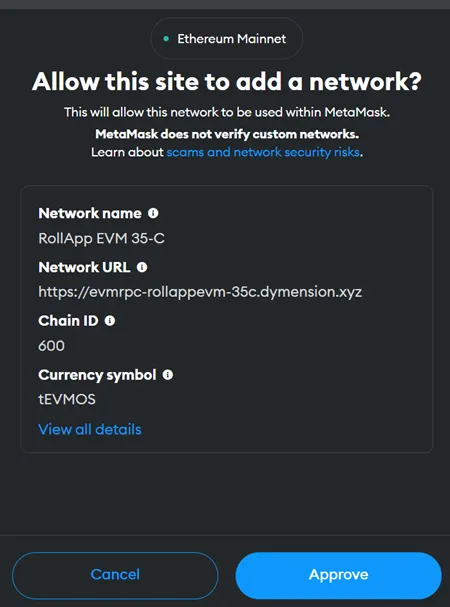
Task: Cancel adding the network
Action: point(115,575)
